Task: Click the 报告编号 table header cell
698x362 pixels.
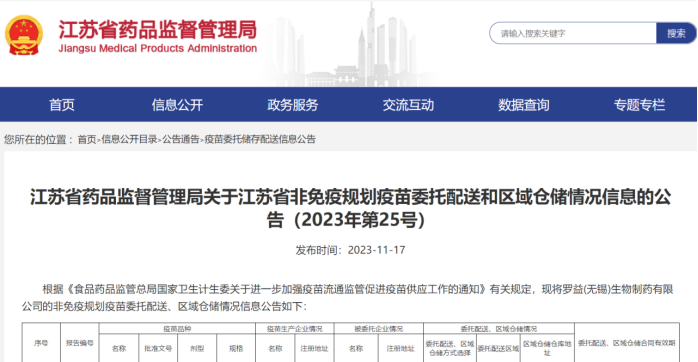Action: click(x=80, y=343)
